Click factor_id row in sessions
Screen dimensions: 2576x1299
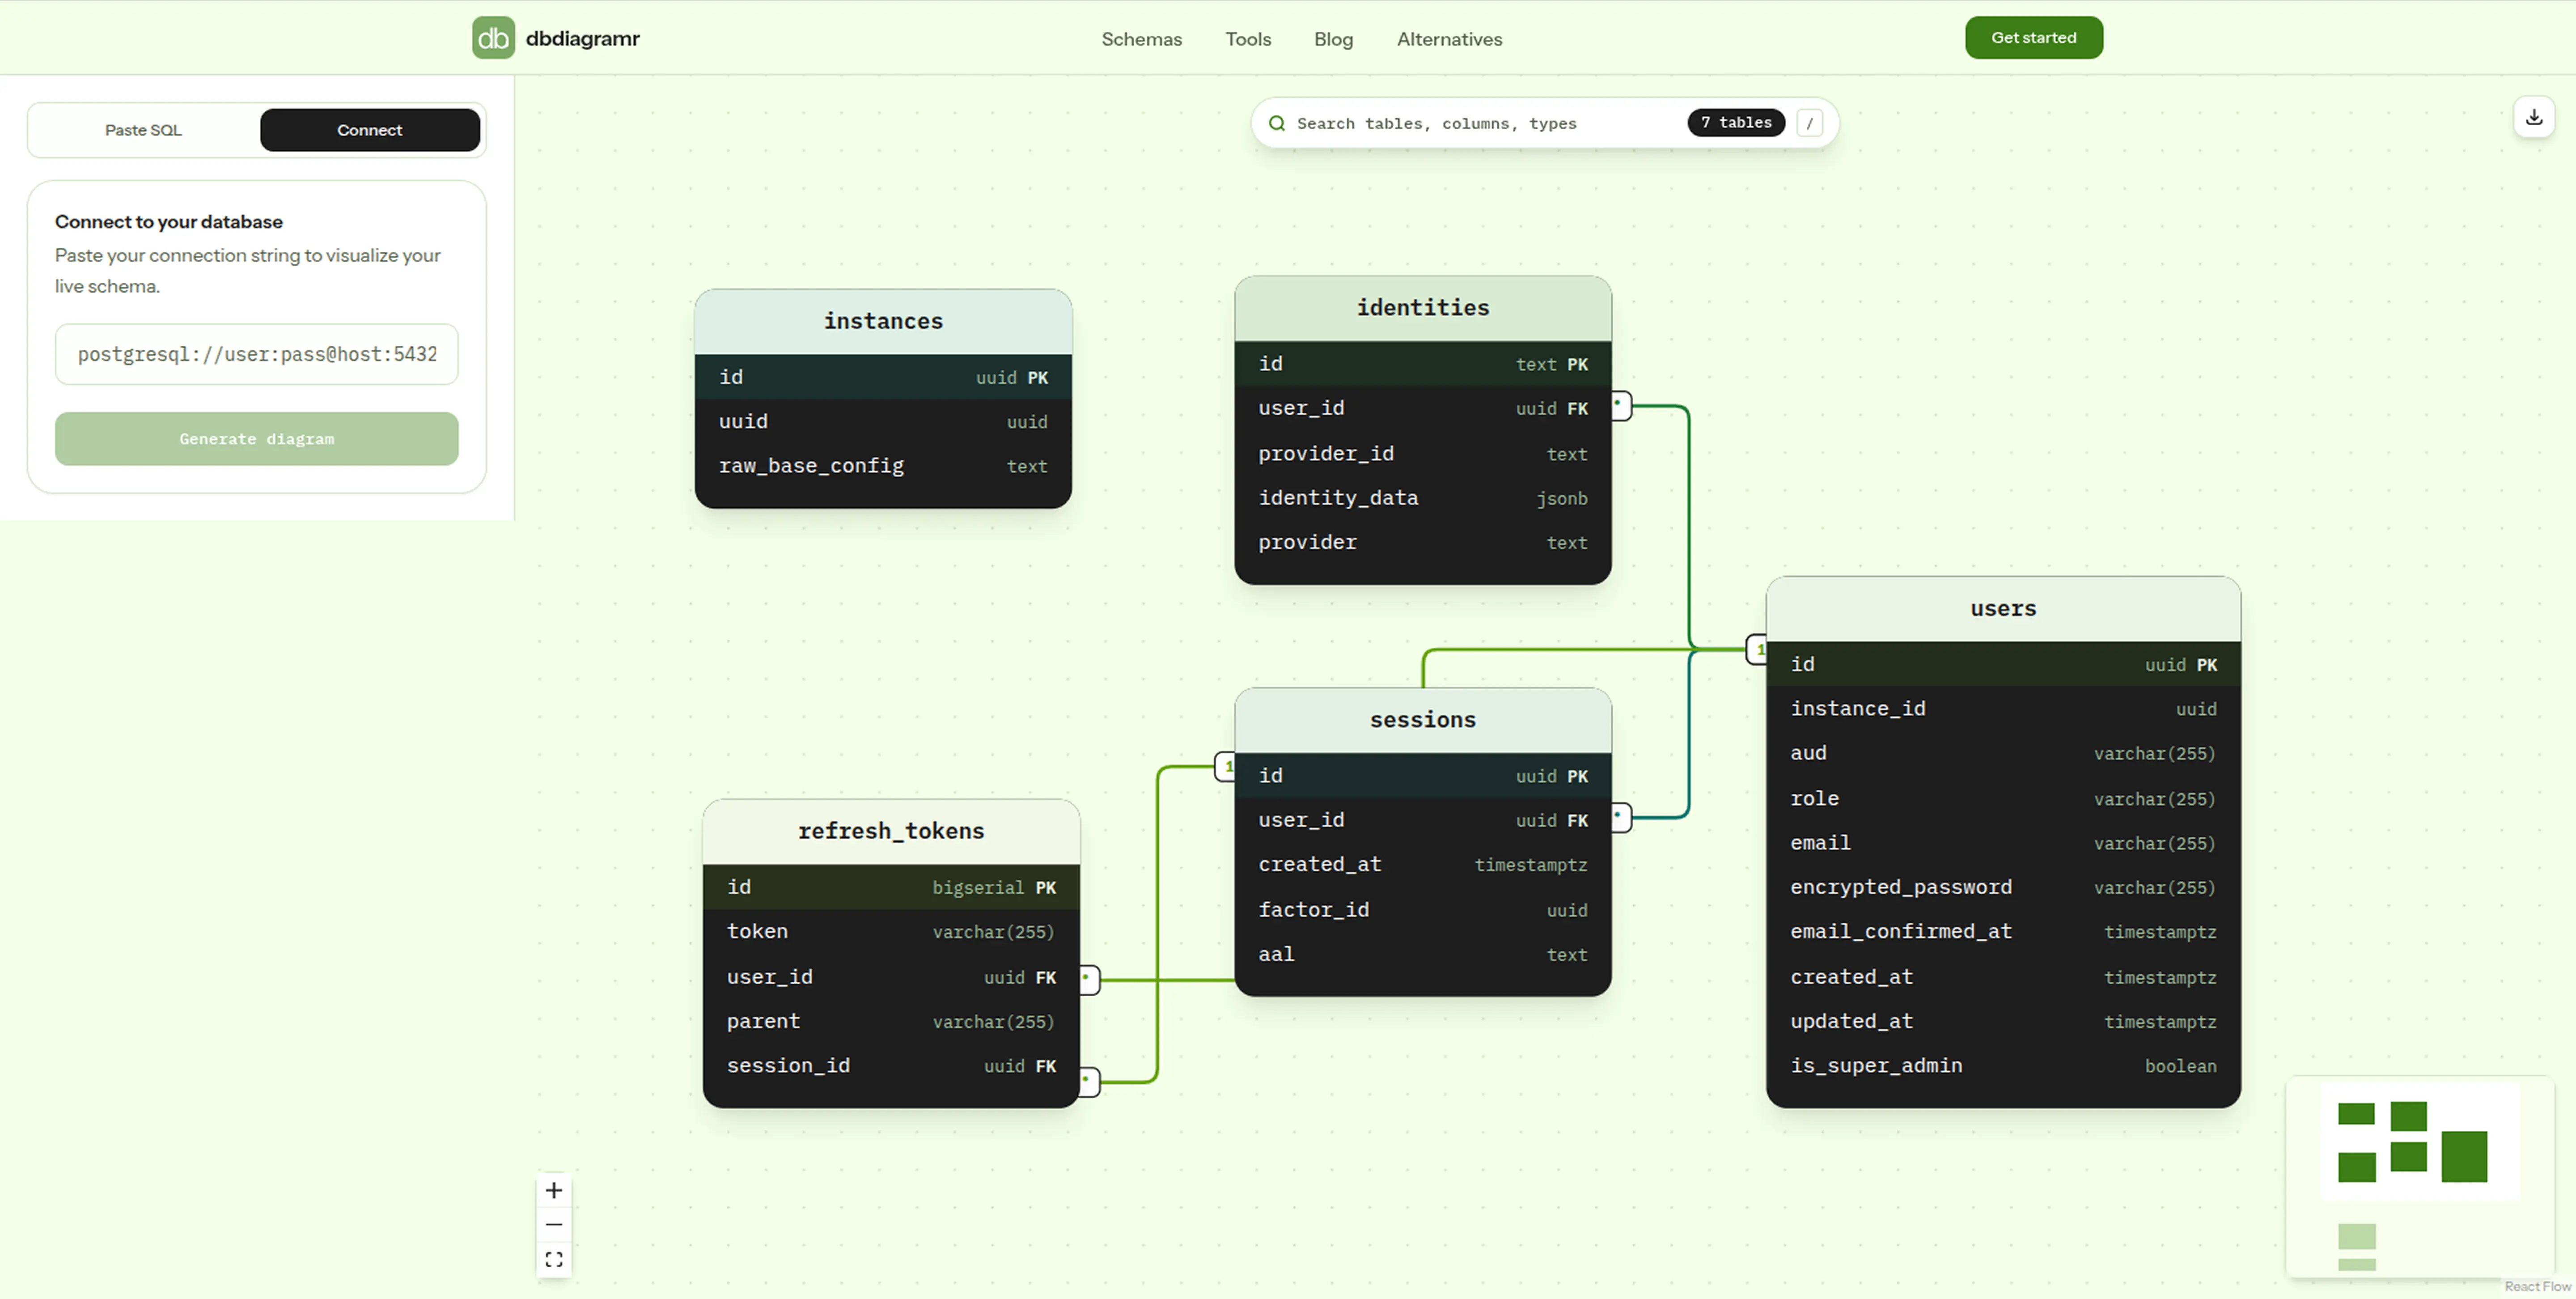coord(1422,910)
